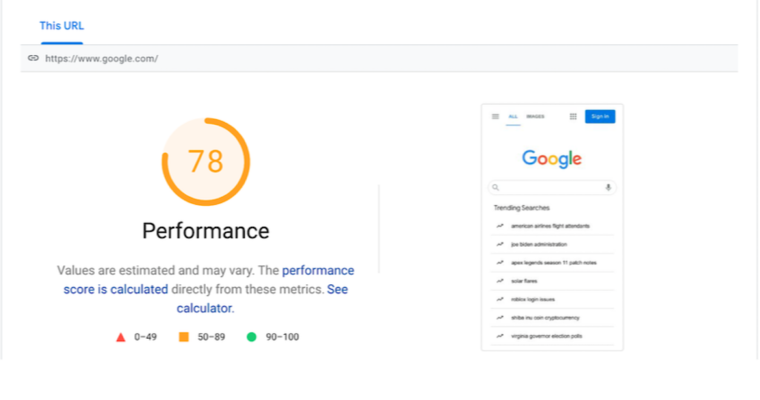Click the 78 performance score gauge
Image resolution: width=760 pixels, height=400 pixels.
(x=205, y=161)
